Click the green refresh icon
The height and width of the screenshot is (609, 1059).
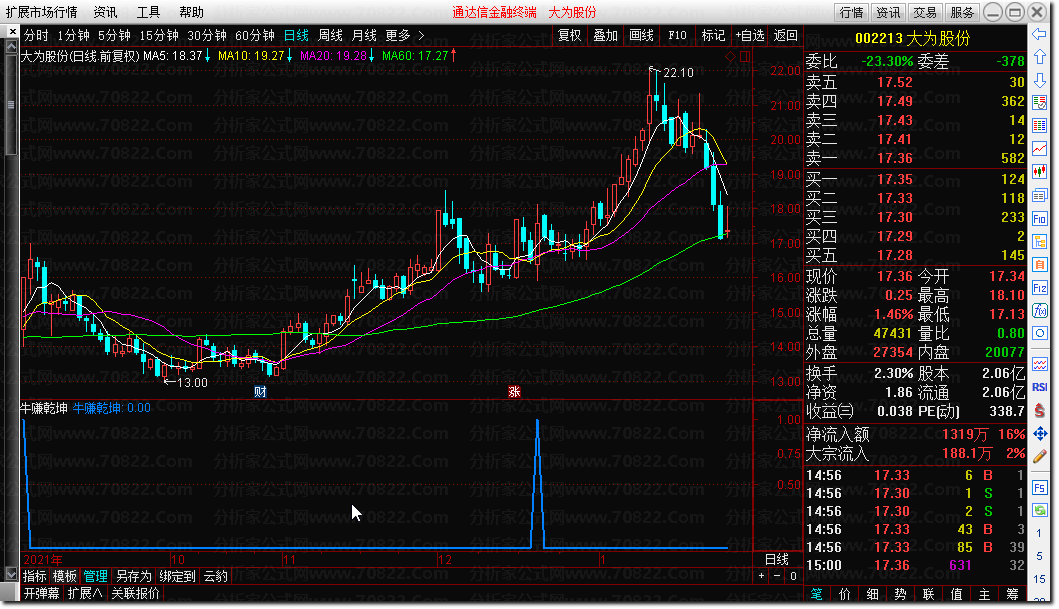click(1039, 510)
